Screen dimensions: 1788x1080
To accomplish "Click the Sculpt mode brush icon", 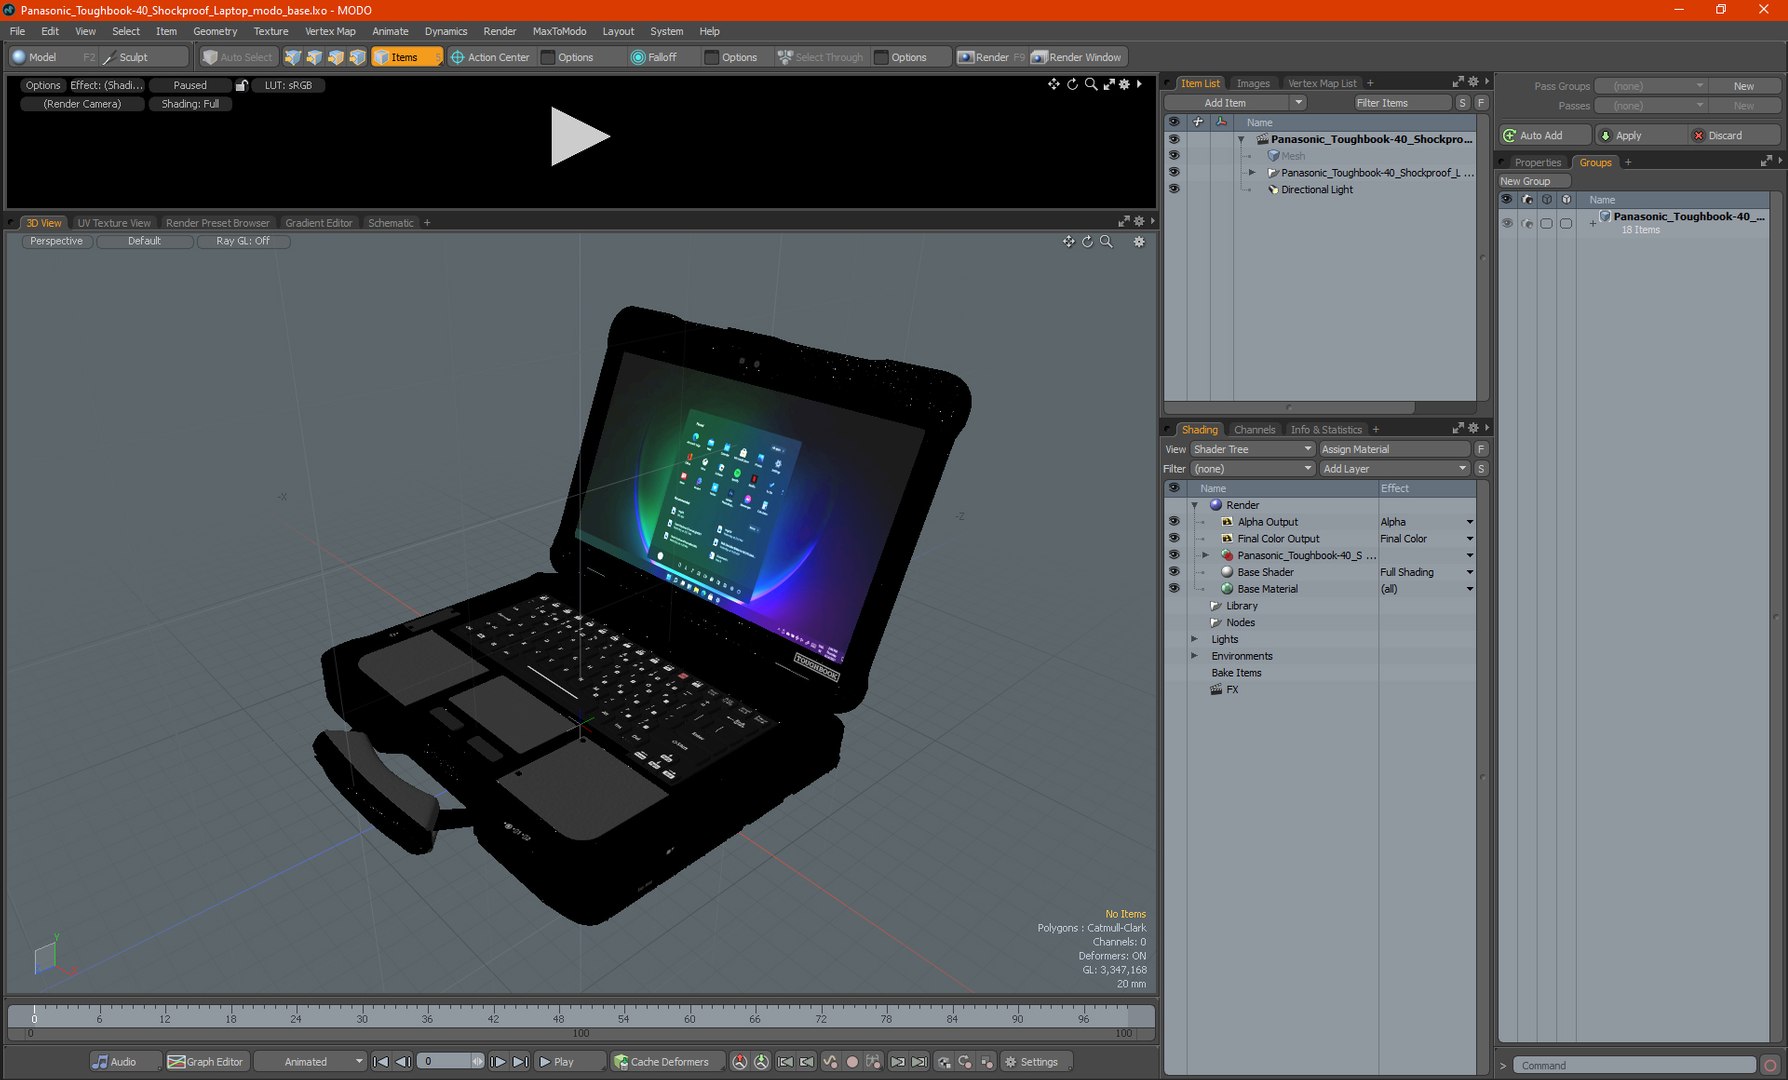I will click(110, 58).
